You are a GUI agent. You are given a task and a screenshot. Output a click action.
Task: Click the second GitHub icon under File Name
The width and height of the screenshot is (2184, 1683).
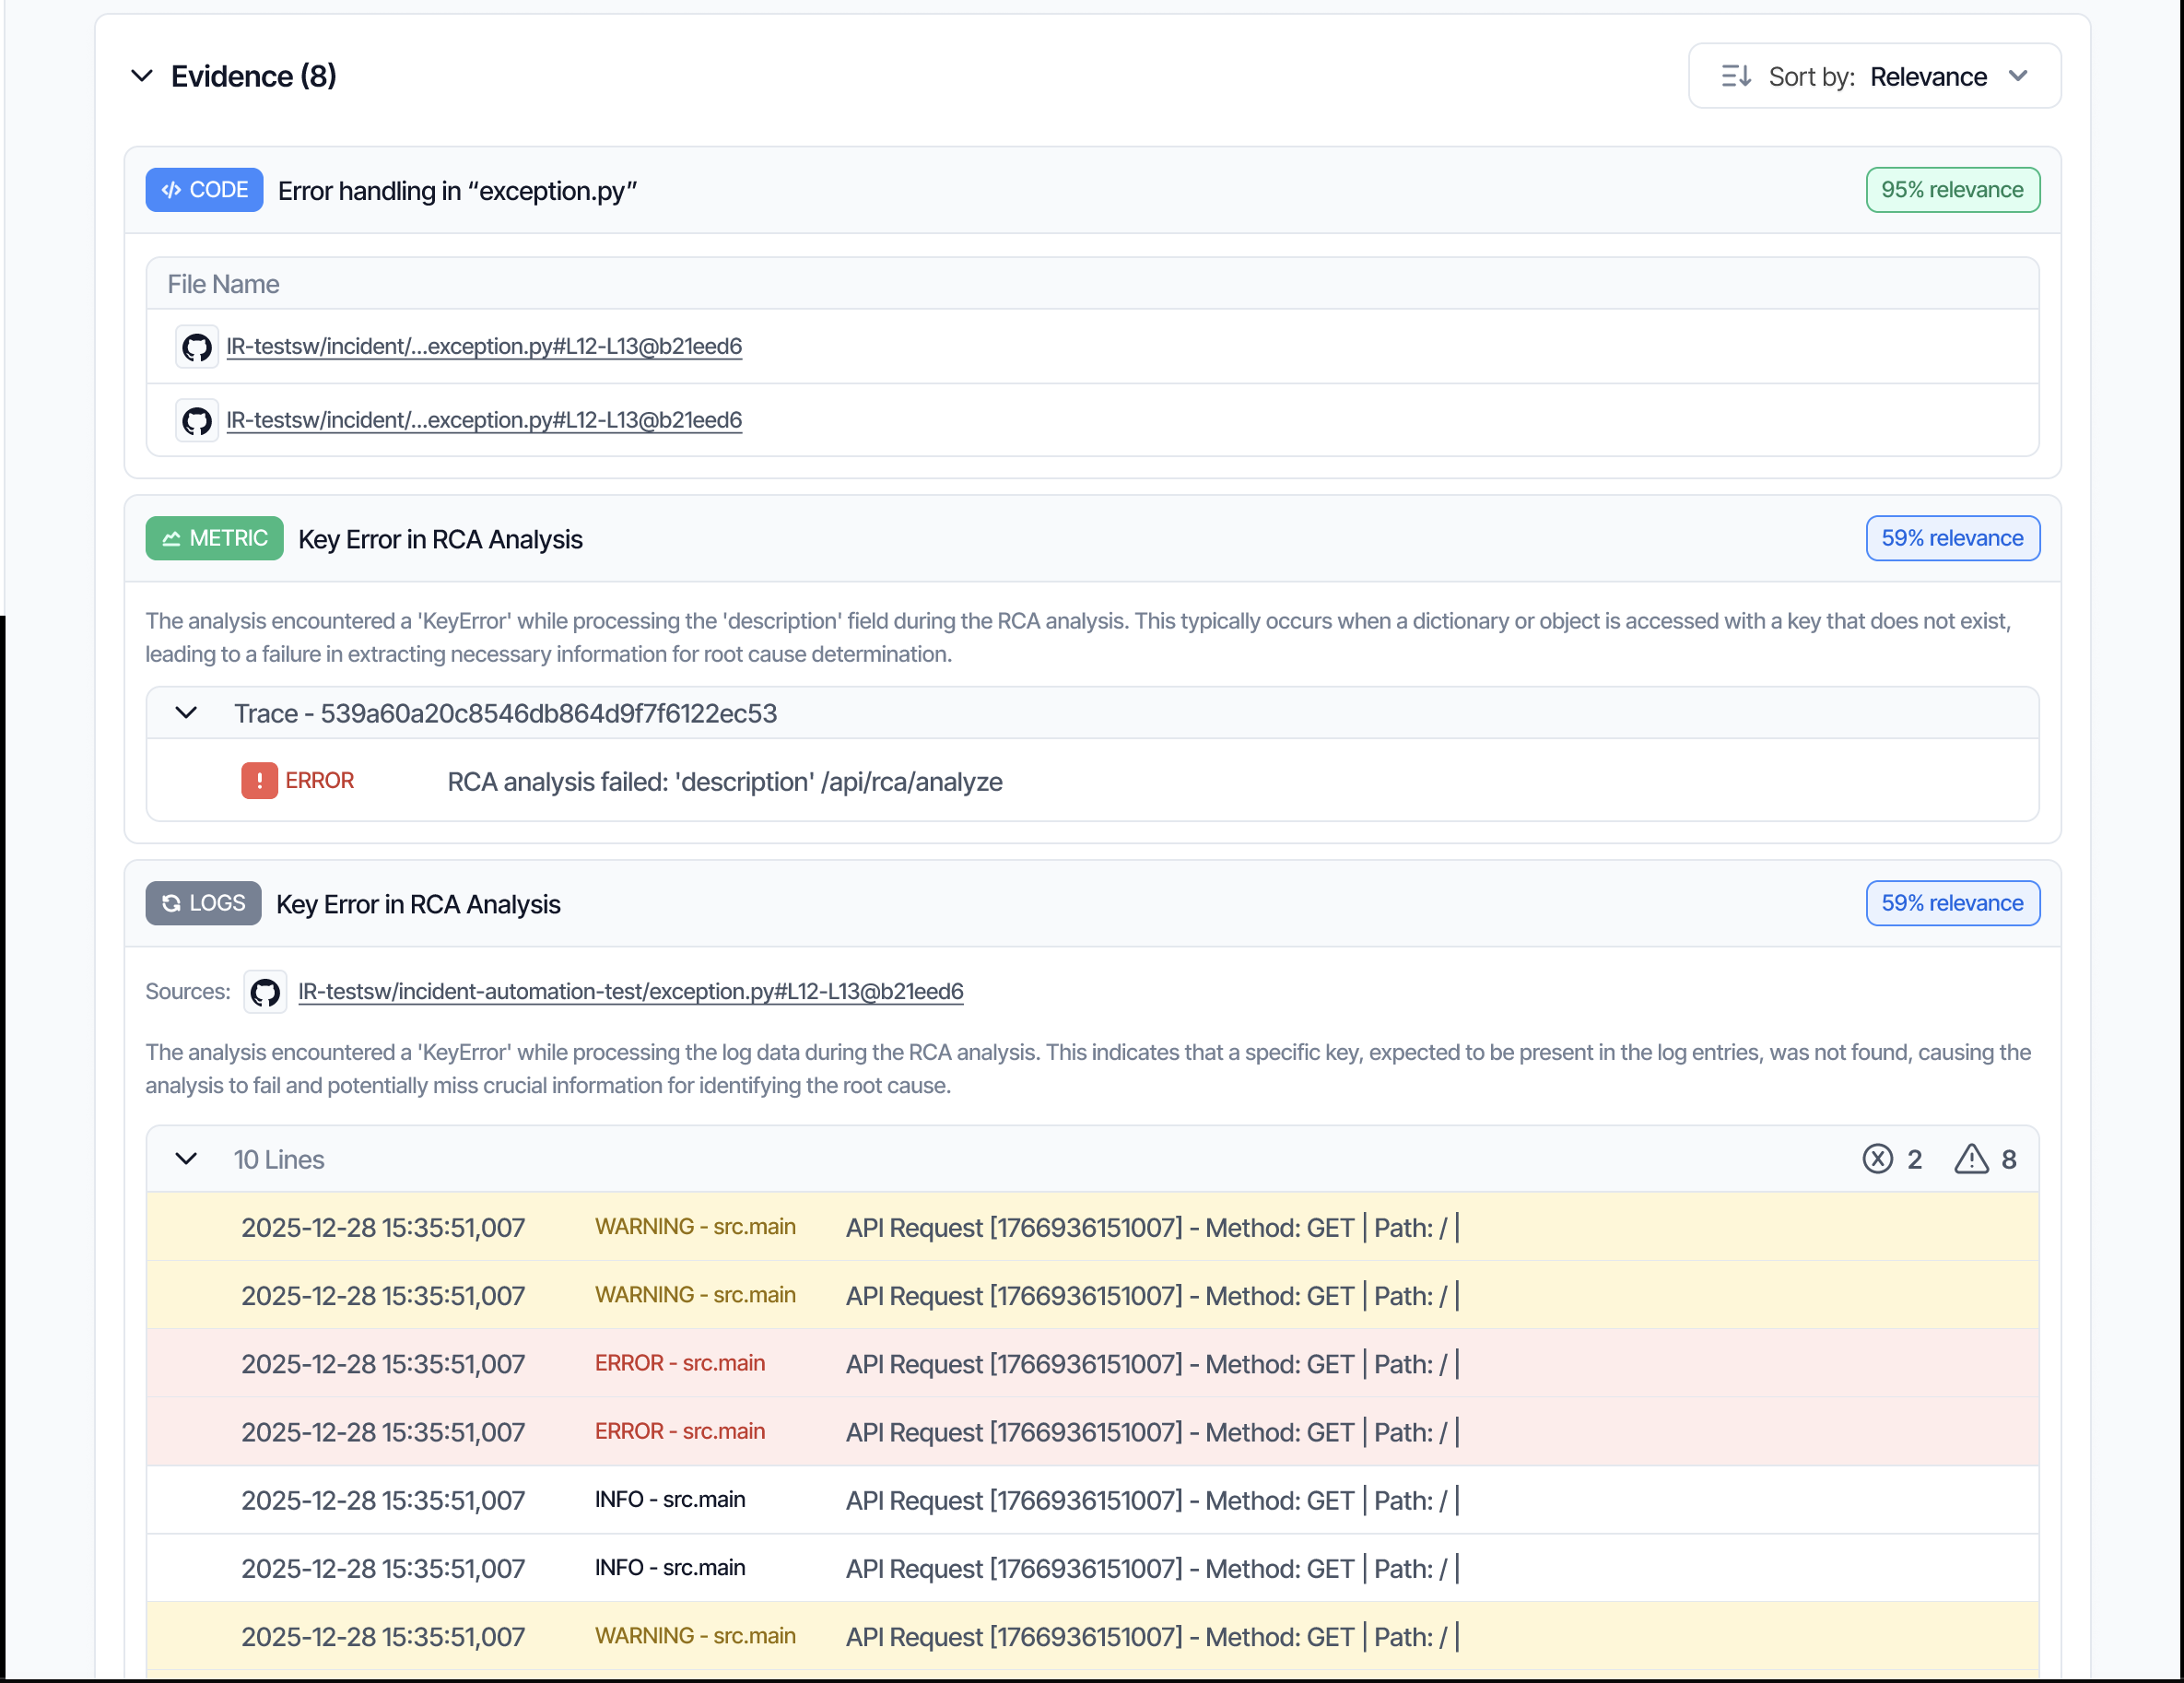pyautogui.click(x=197, y=421)
